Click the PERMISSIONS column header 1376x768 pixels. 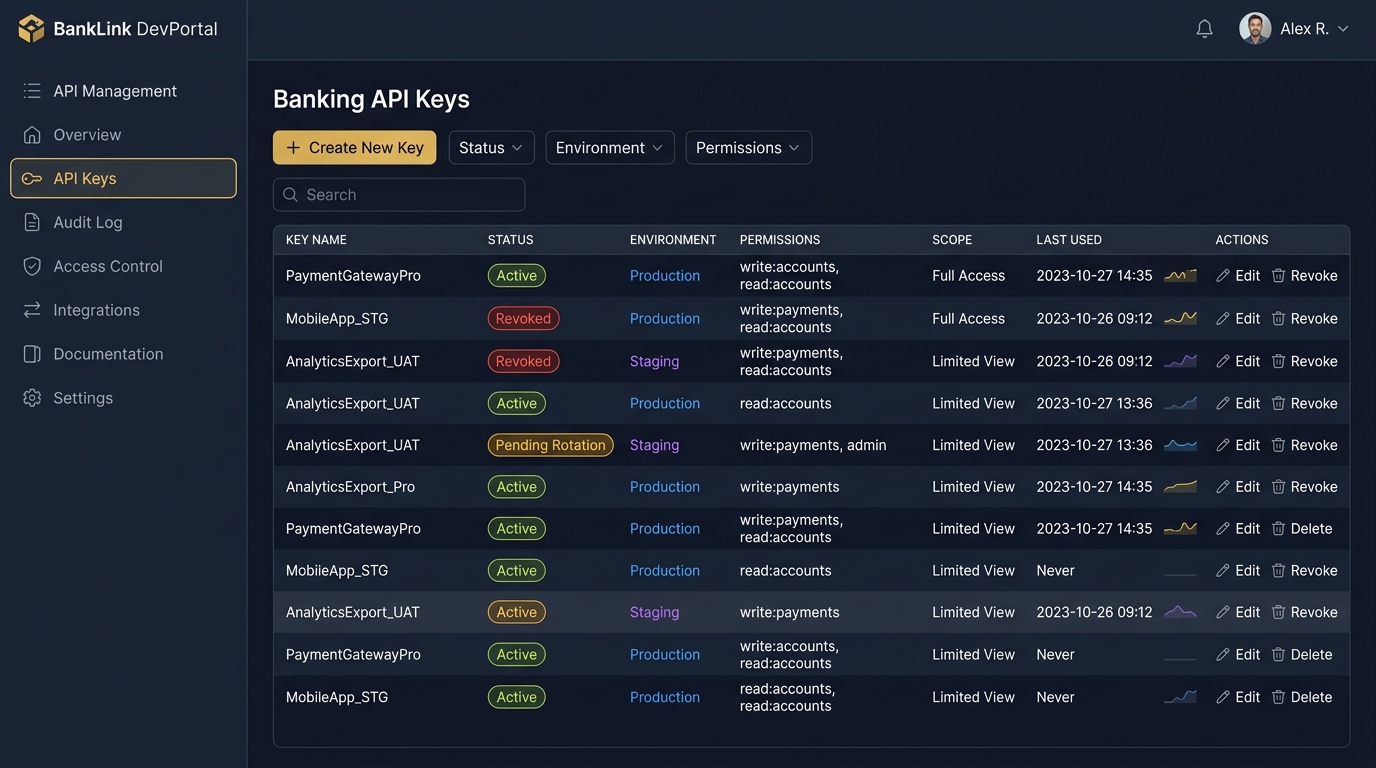click(x=780, y=240)
